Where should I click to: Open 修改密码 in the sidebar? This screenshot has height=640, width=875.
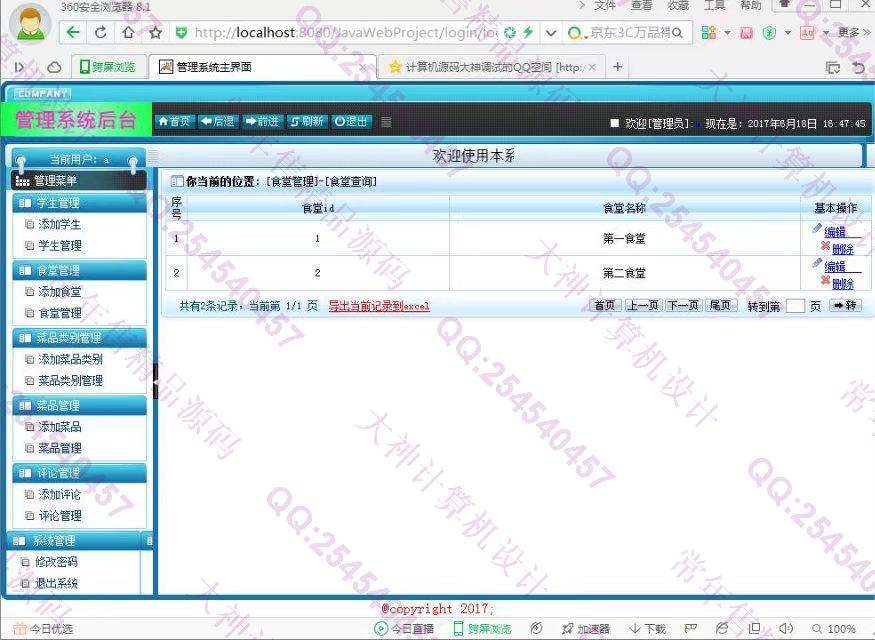pos(56,562)
